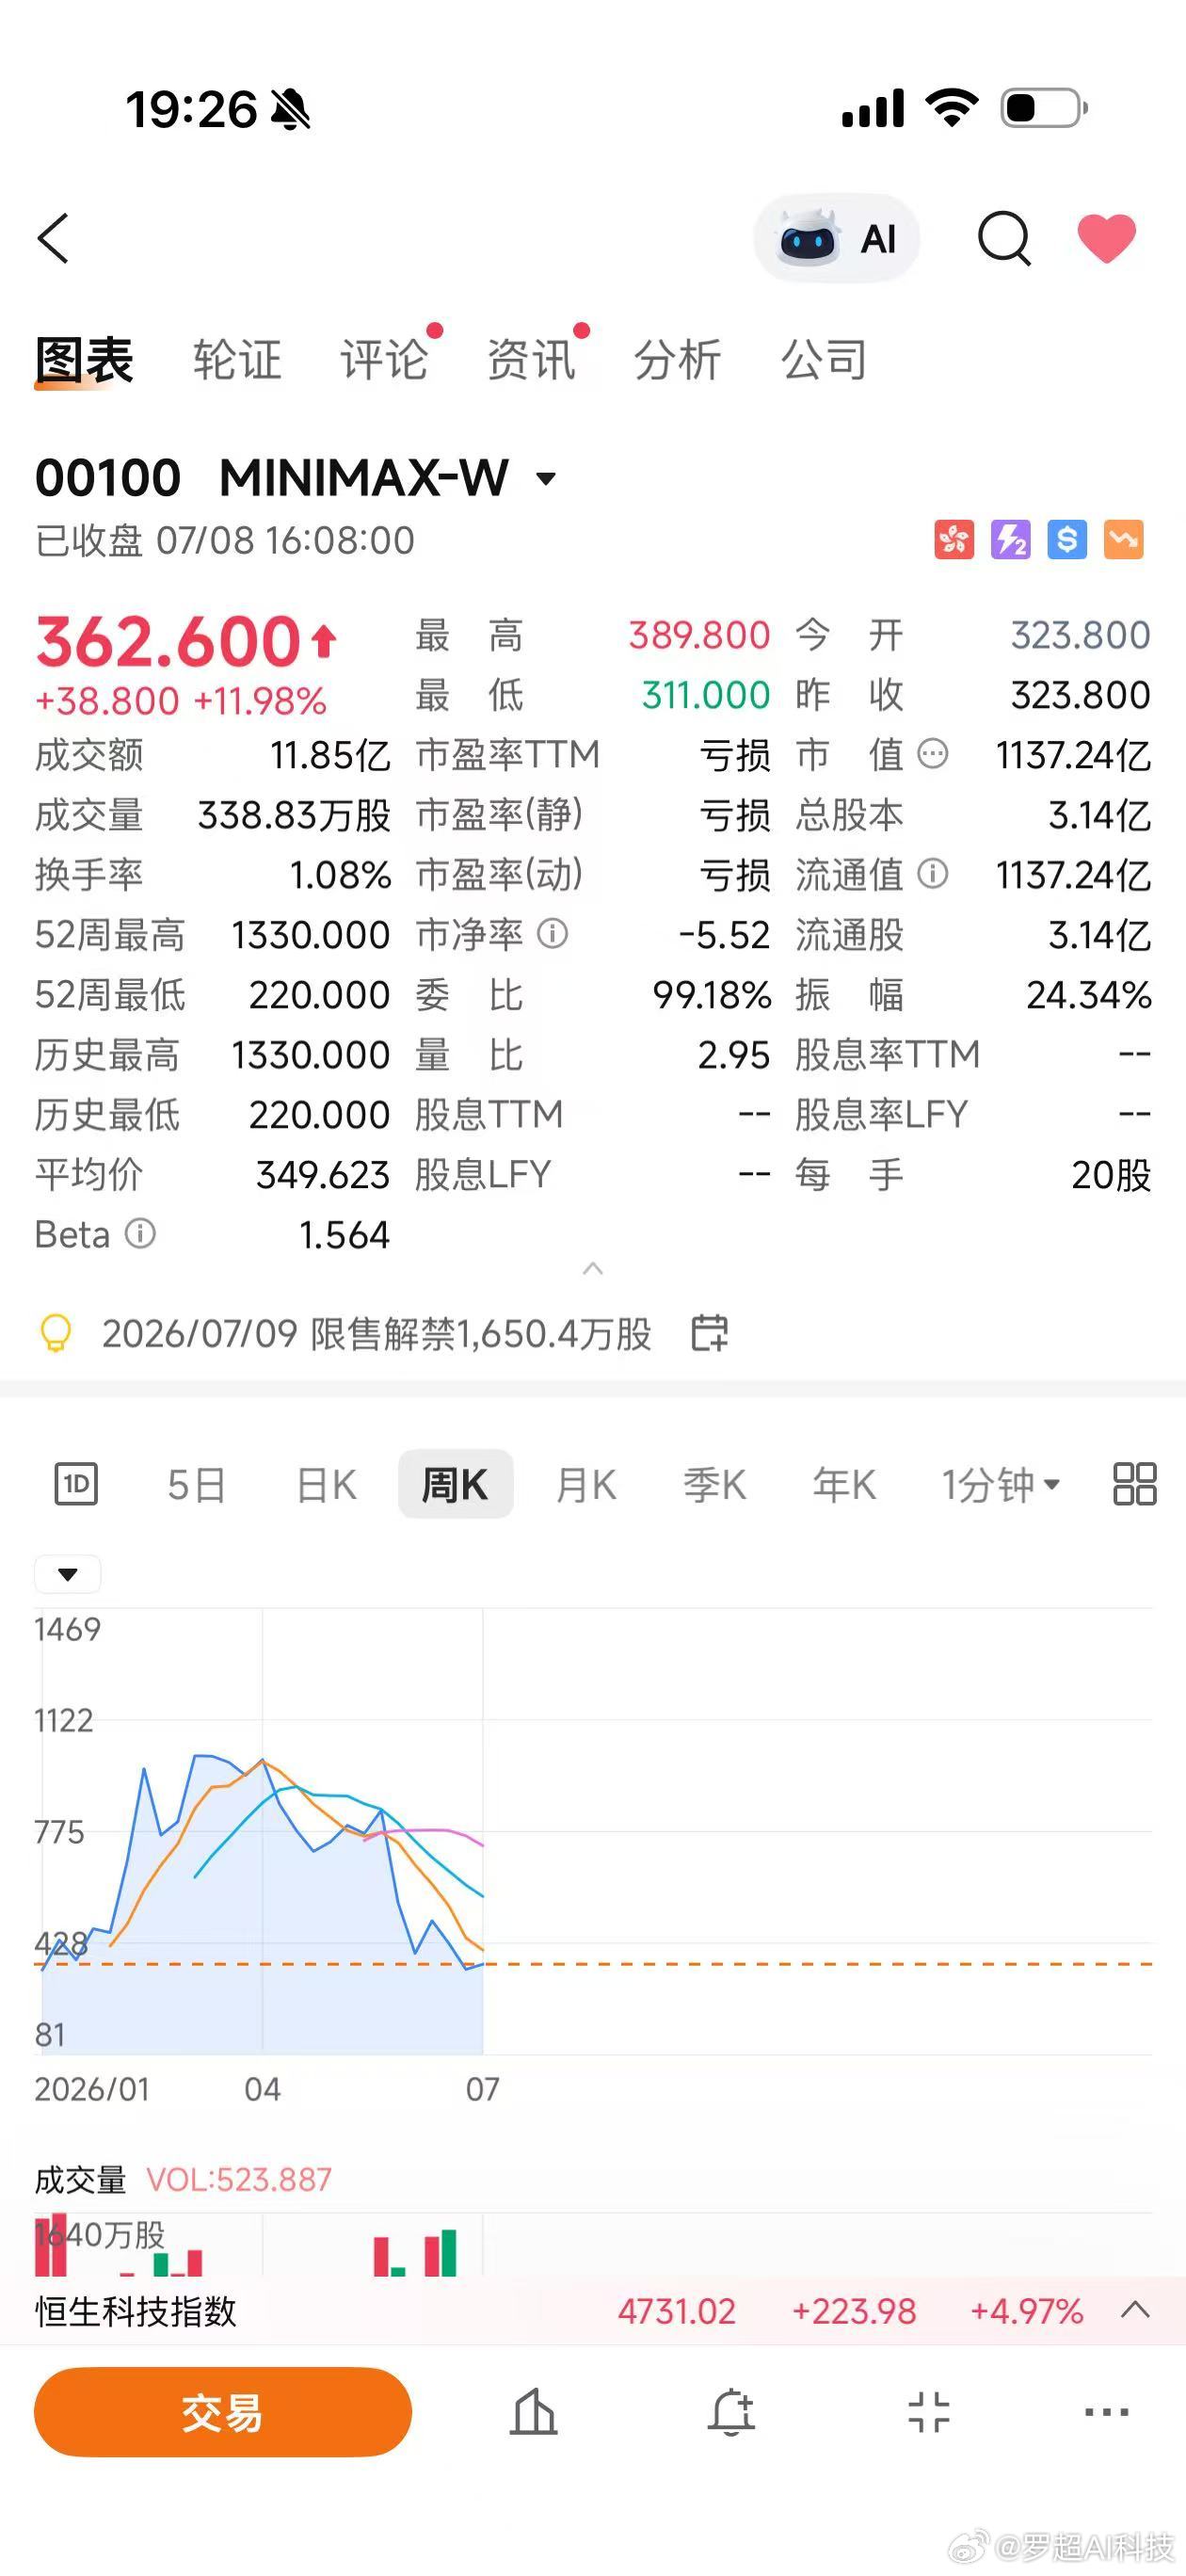Shrink chart with the collapse icon
Viewport: 1186px width, 2576px height.
pos(929,2411)
